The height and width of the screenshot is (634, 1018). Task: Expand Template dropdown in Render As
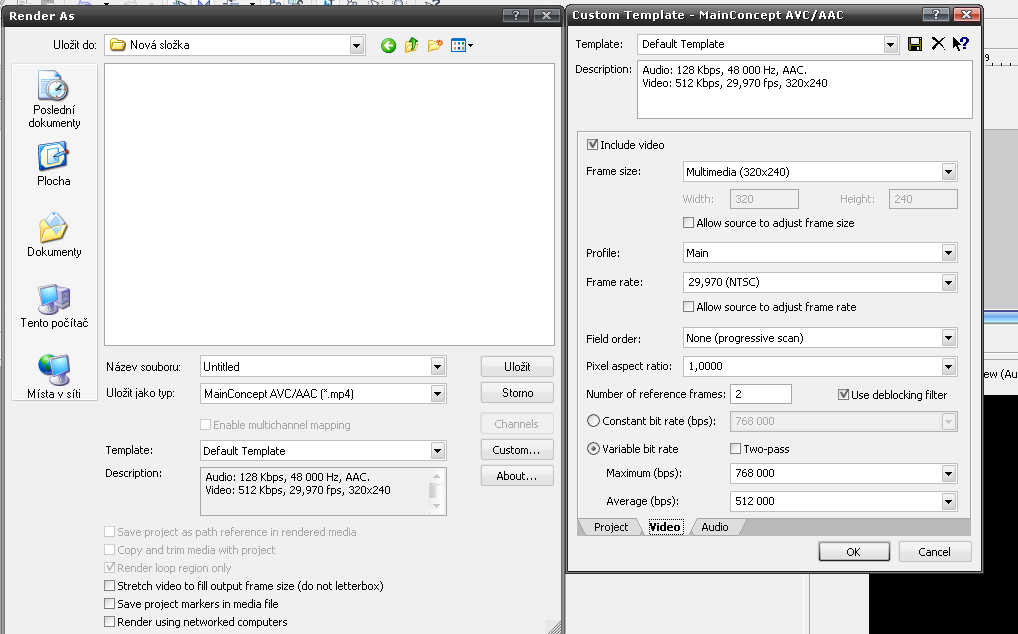438,450
